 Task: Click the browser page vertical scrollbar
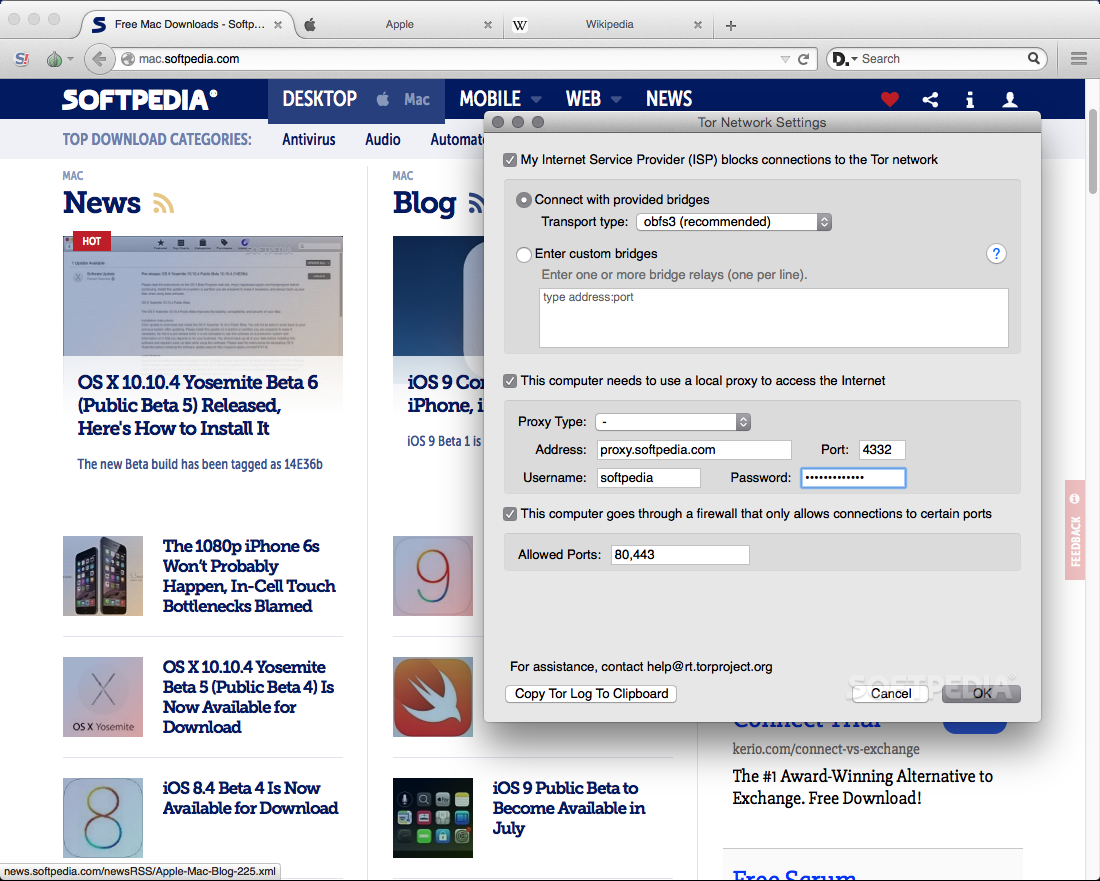1092,151
